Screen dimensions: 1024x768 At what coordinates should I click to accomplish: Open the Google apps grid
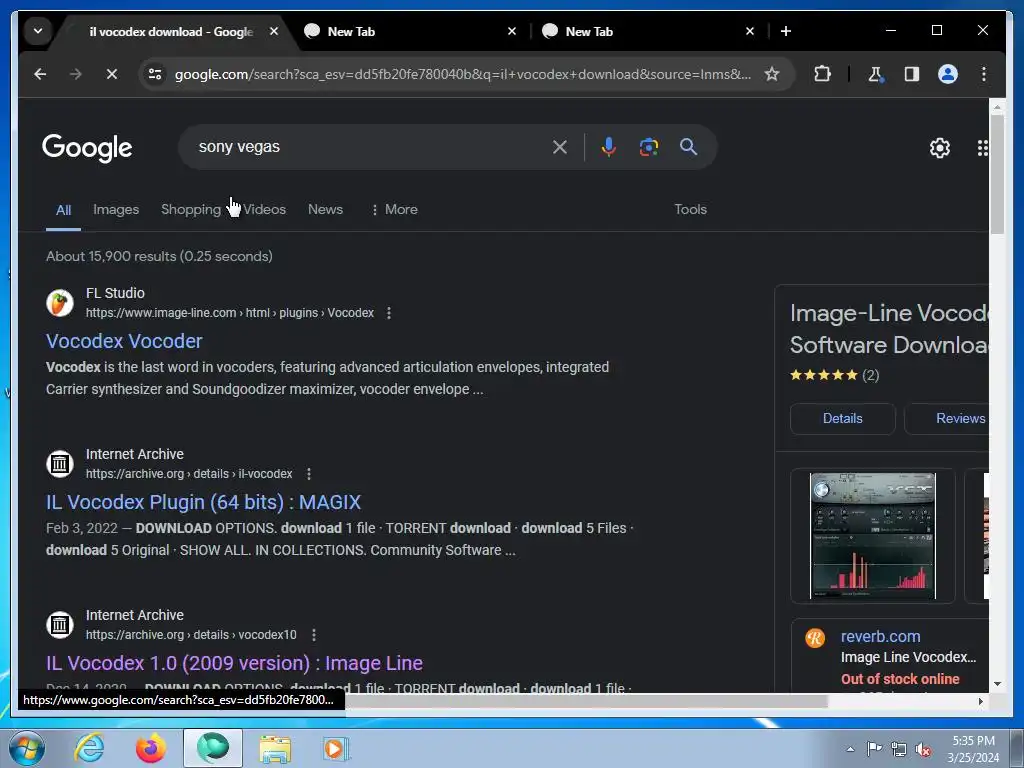point(982,148)
